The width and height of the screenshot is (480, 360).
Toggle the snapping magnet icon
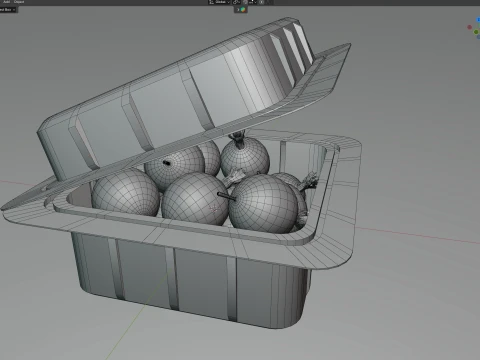click(245, 2)
